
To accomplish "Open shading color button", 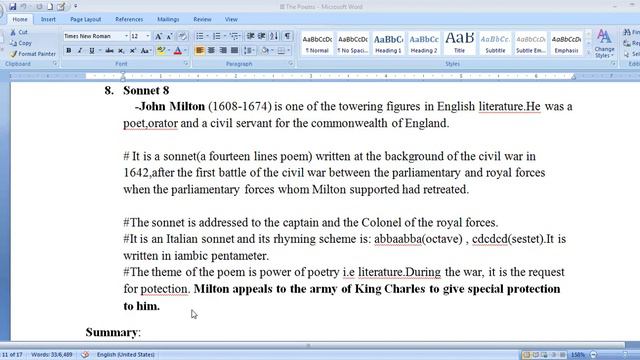I will 265,51.
